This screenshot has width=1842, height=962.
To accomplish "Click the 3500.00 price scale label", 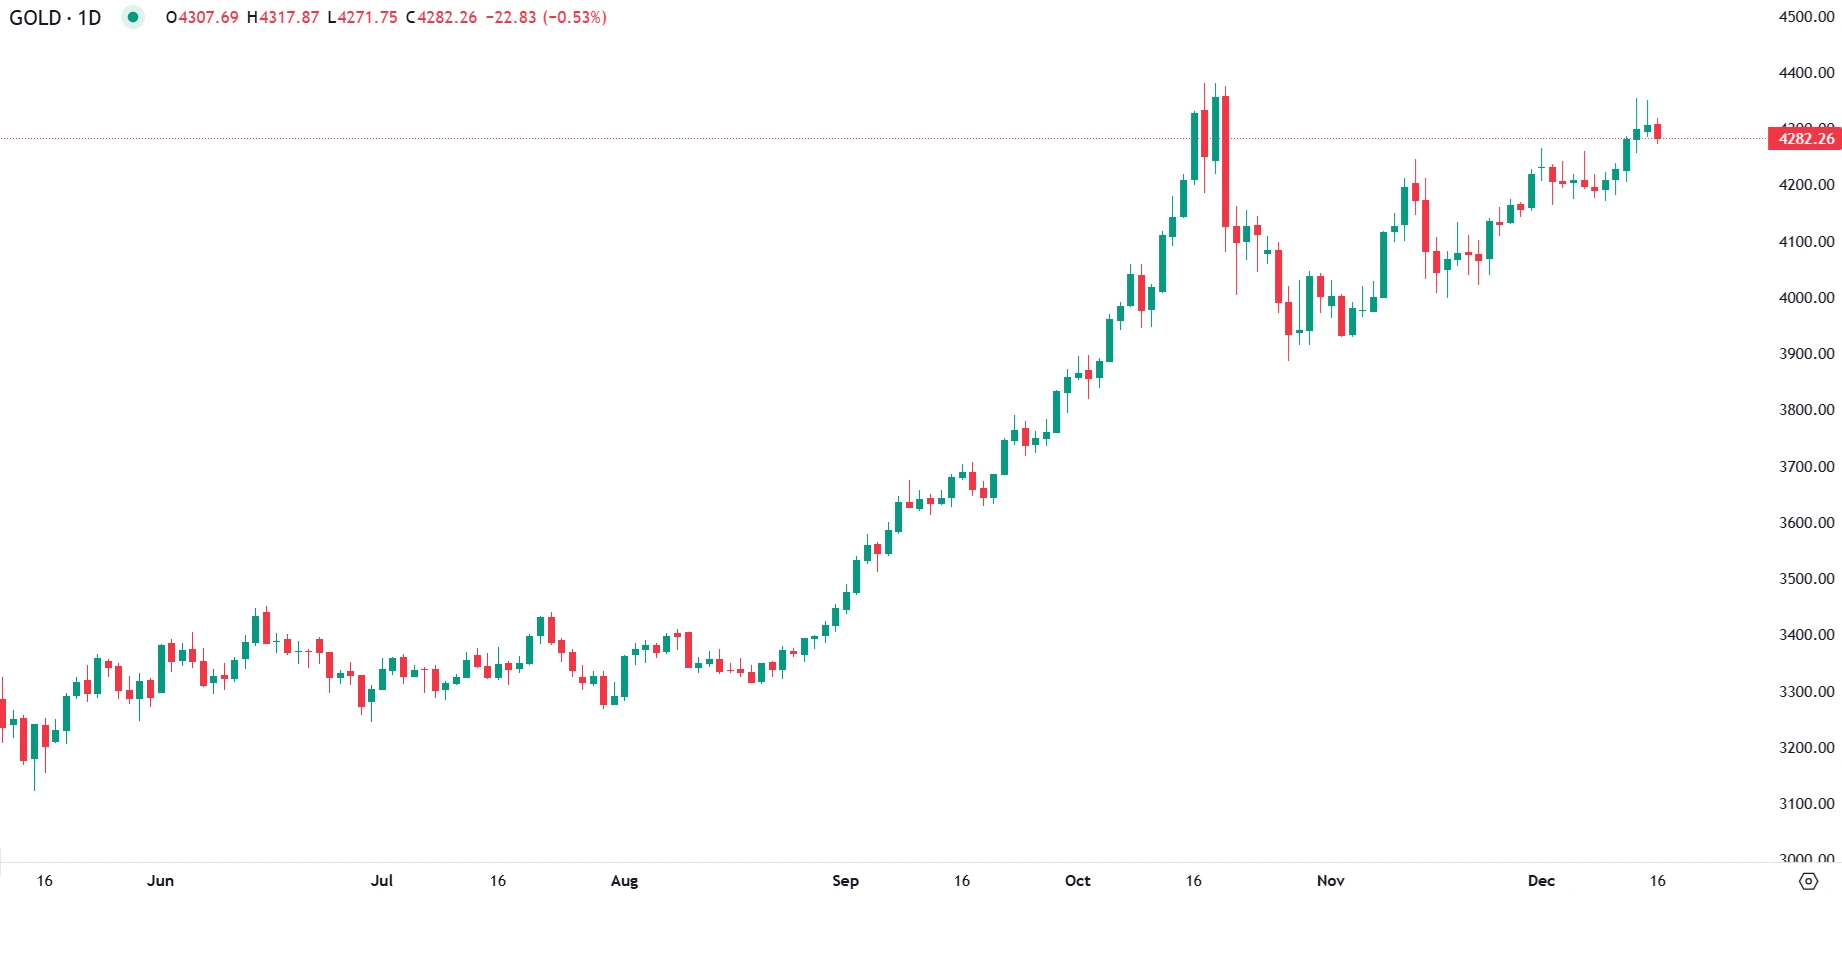I will tap(1806, 579).
